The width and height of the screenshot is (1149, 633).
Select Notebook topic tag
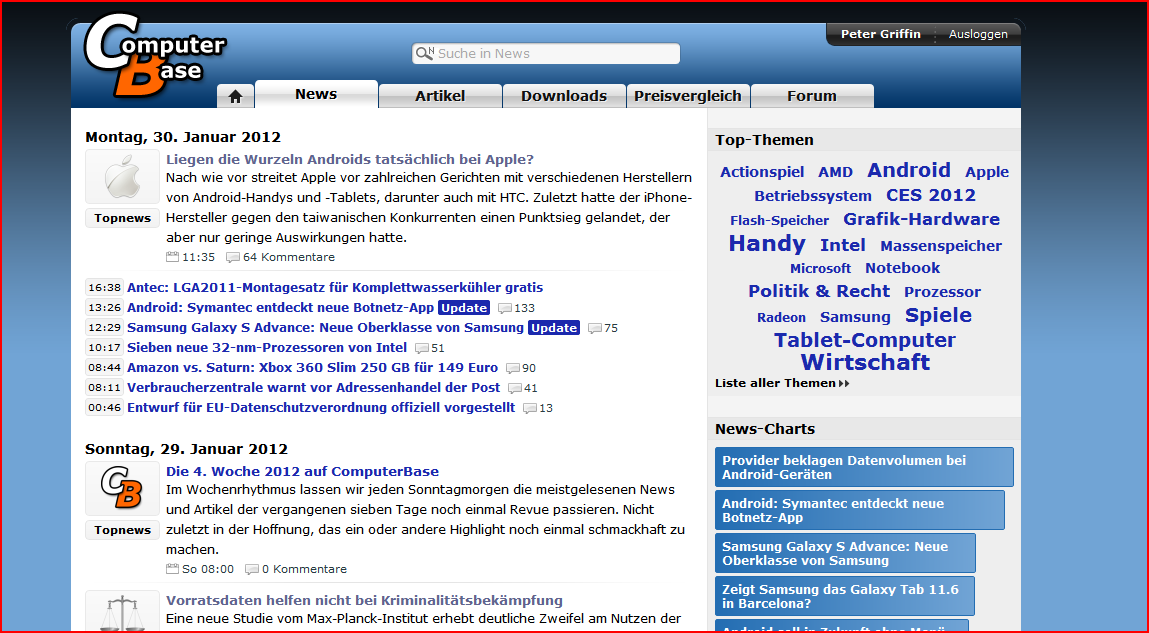pos(902,268)
